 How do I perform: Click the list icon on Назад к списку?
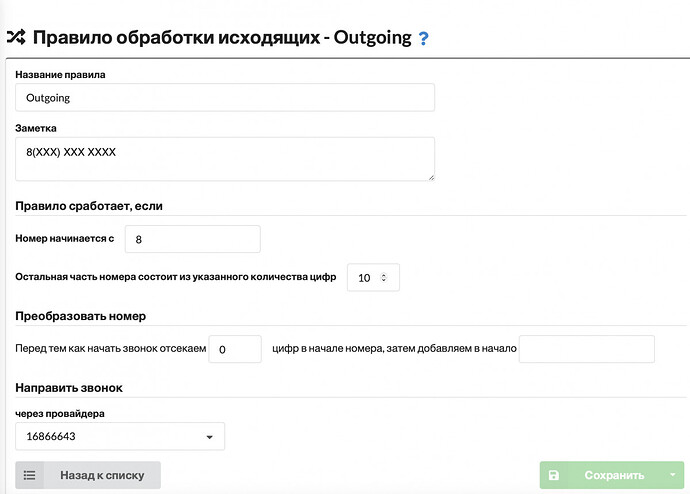coord(29,475)
